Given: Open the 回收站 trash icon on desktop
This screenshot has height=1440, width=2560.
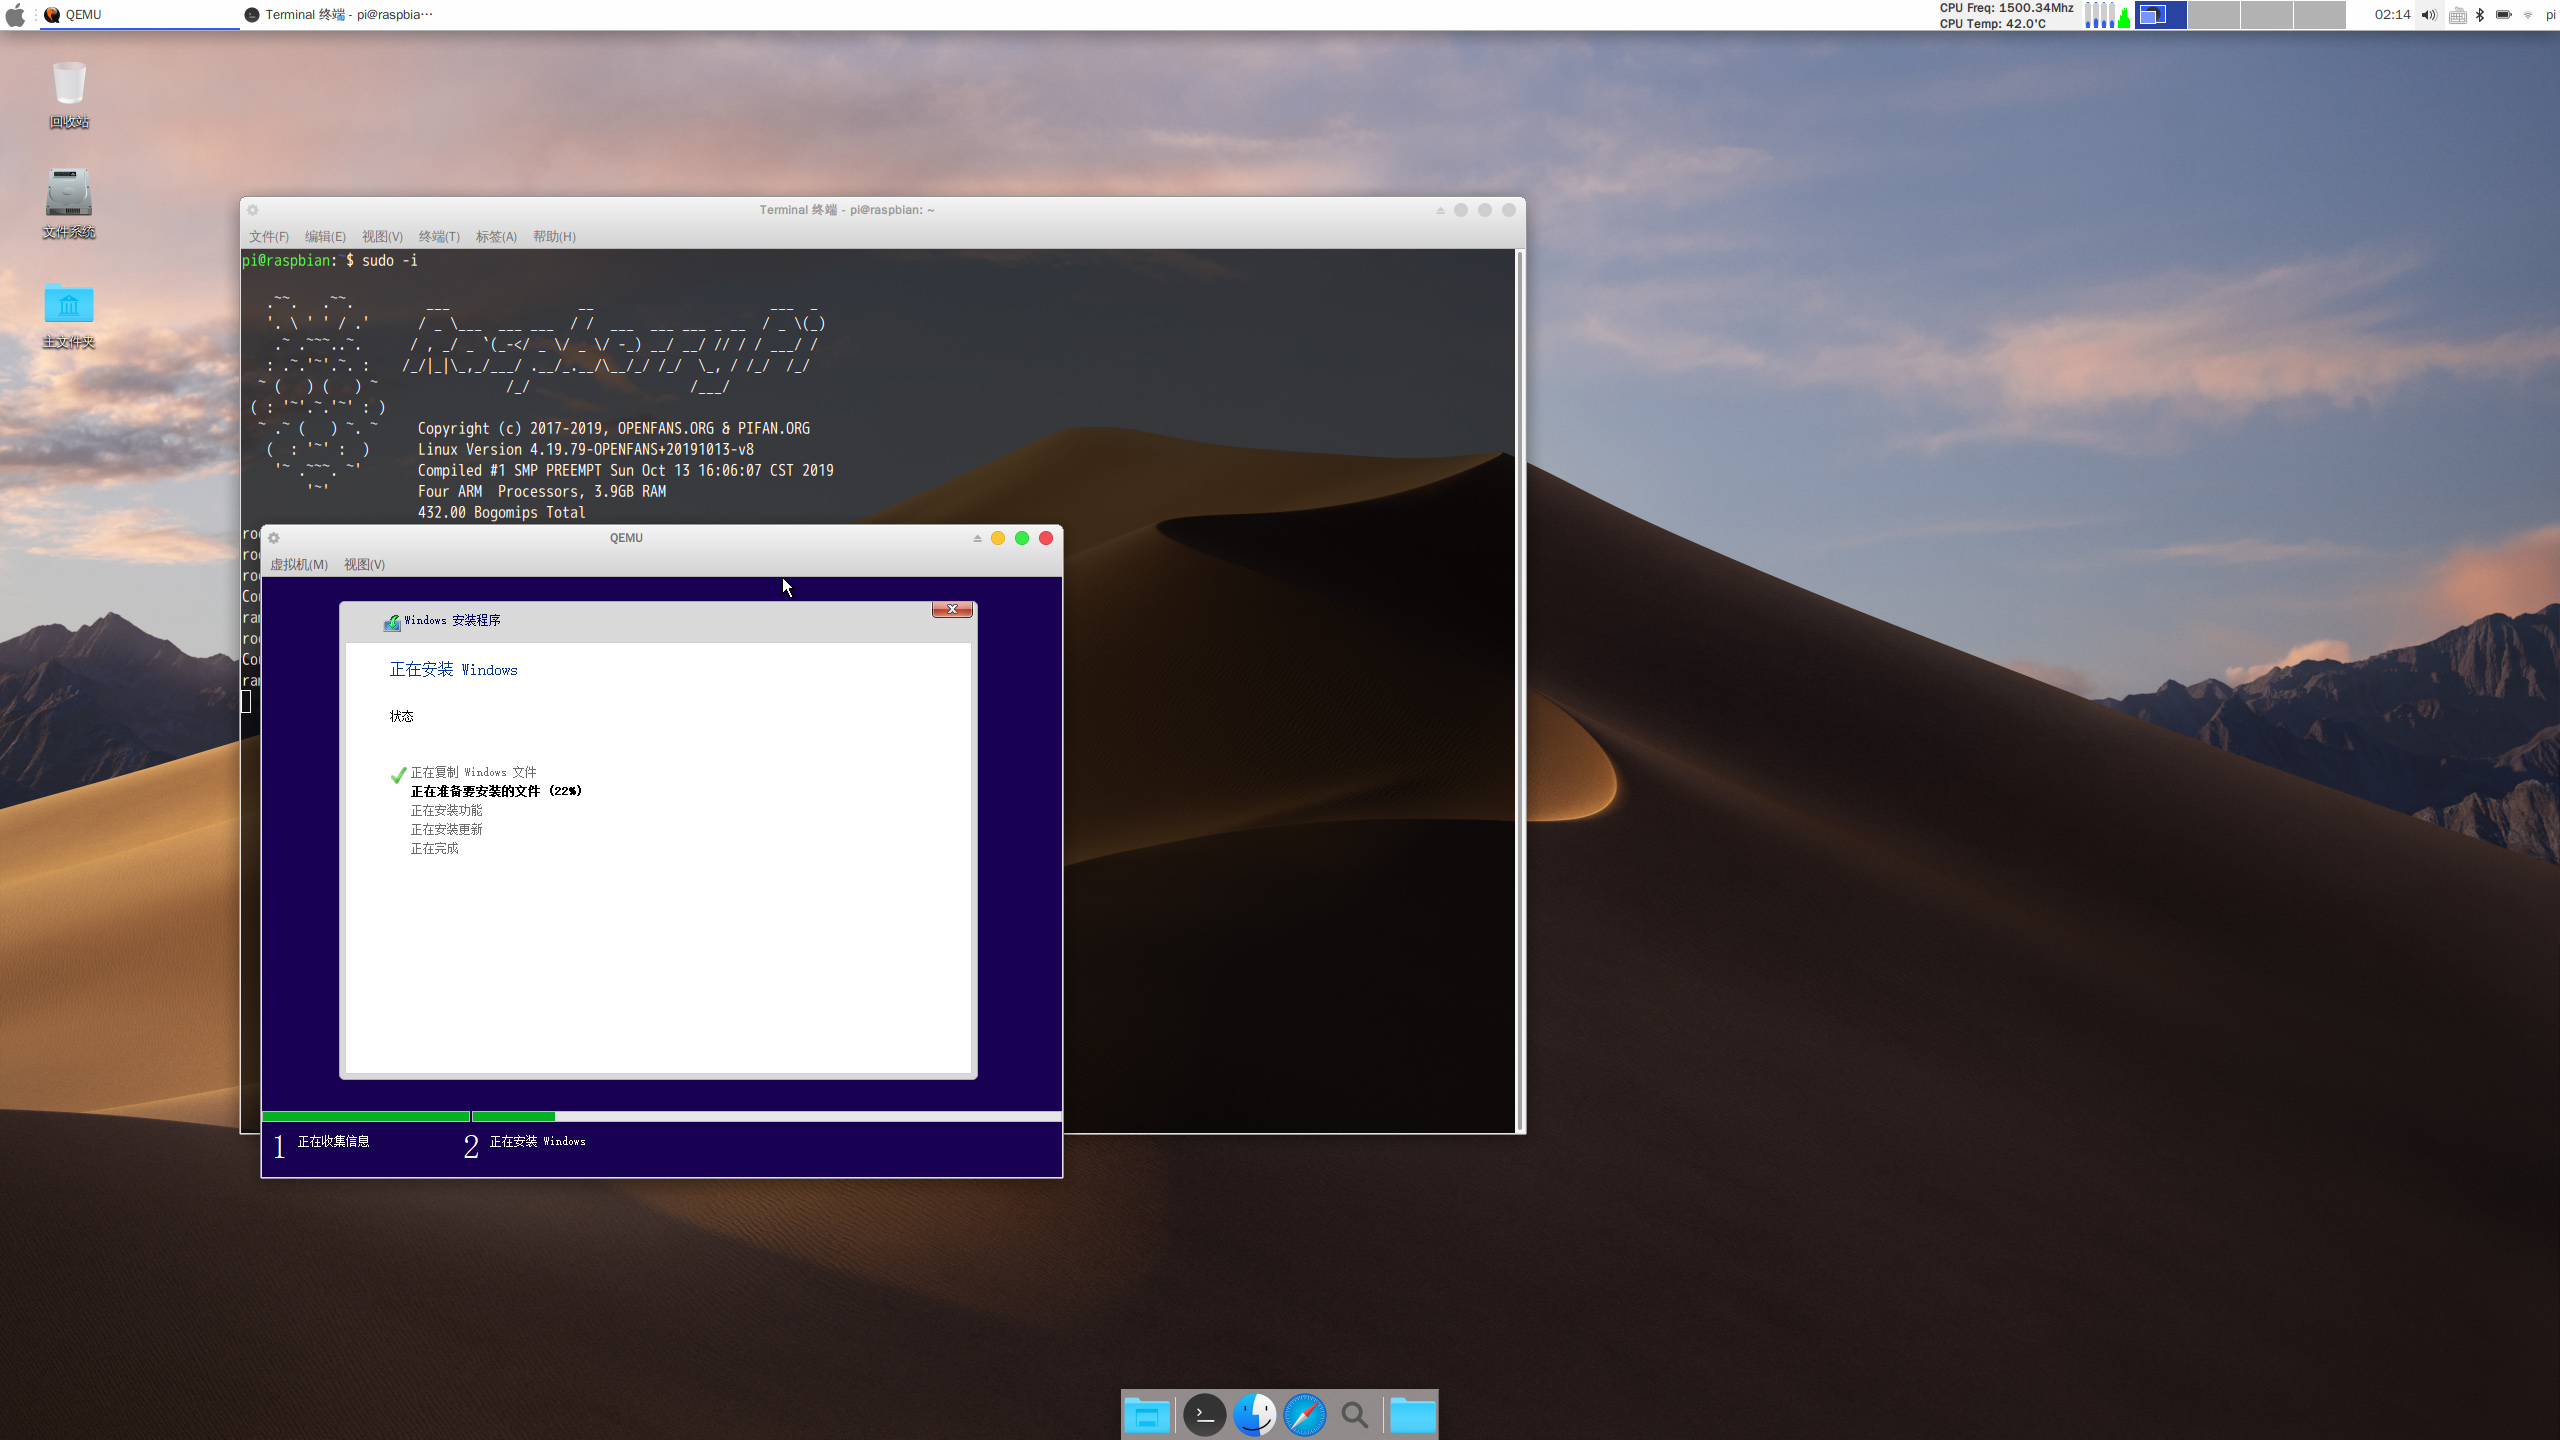Looking at the screenshot, I should tap(69, 85).
